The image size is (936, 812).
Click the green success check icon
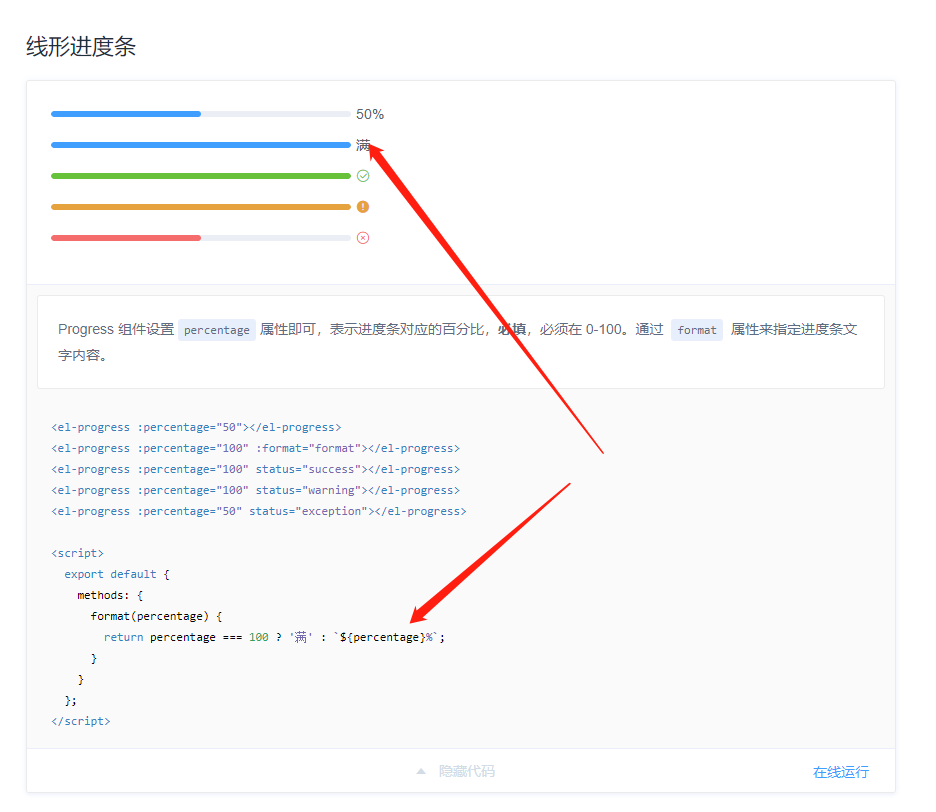click(x=363, y=176)
